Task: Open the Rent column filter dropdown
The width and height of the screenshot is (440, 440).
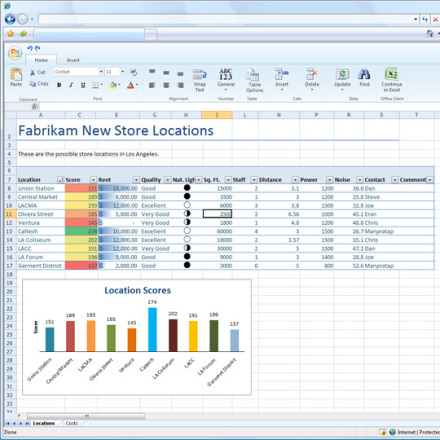Action: click(x=136, y=180)
